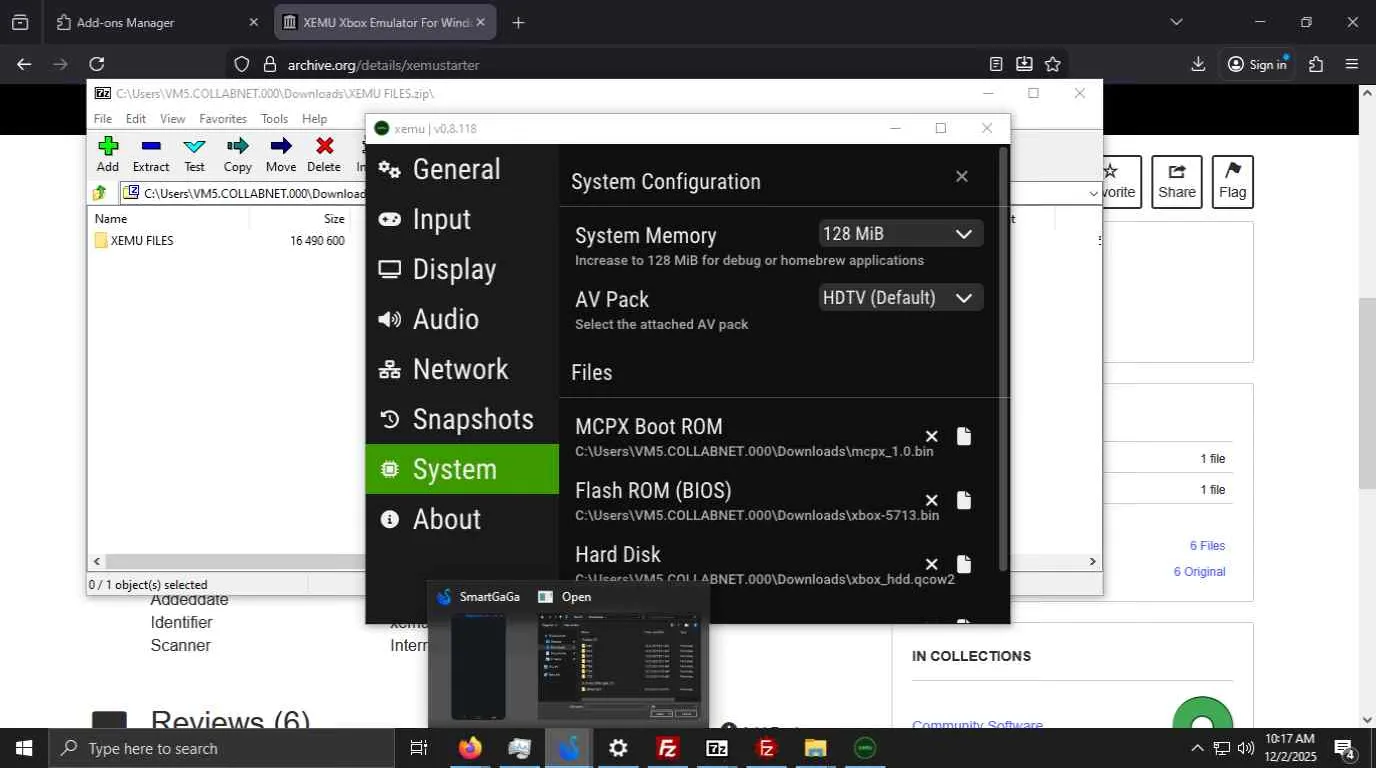Expand the System Memory dropdown
The image size is (1376, 768).
tap(901, 234)
